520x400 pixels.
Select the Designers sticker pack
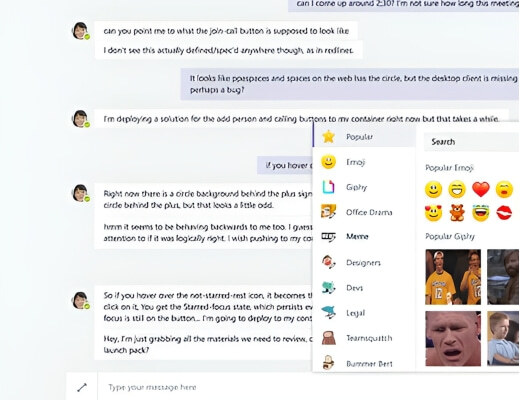(364, 263)
